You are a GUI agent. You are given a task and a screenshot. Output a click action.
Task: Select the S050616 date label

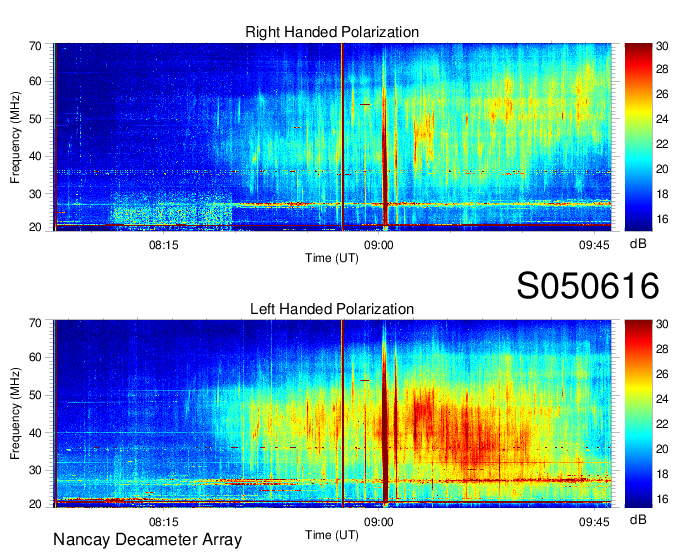pyautogui.click(x=588, y=286)
